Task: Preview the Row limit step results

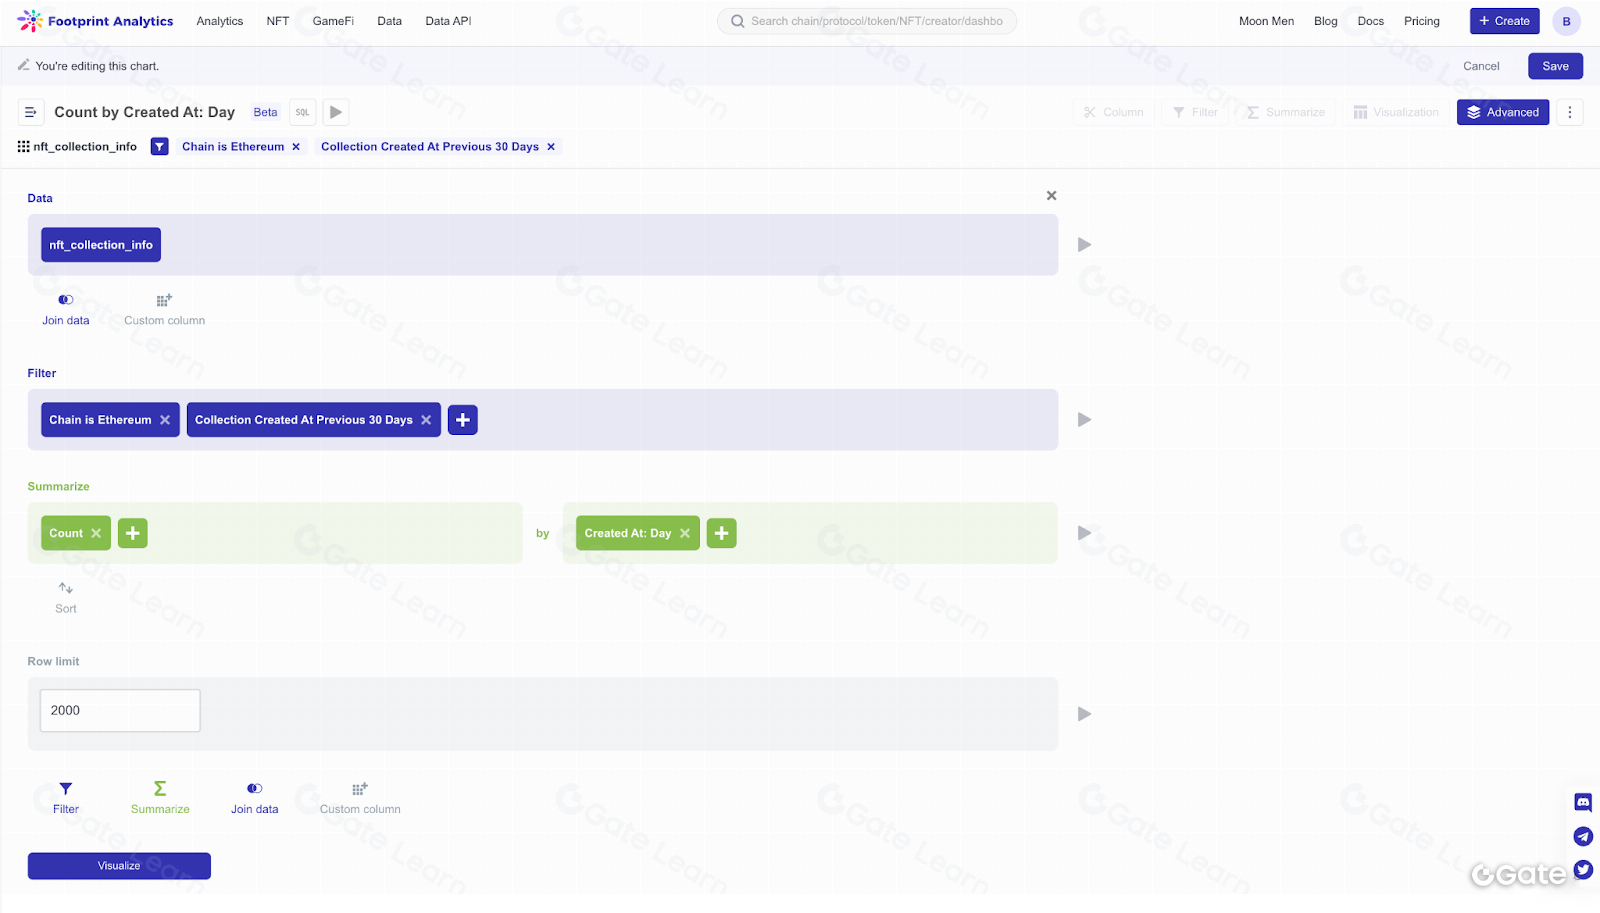Action: tap(1084, 714)
